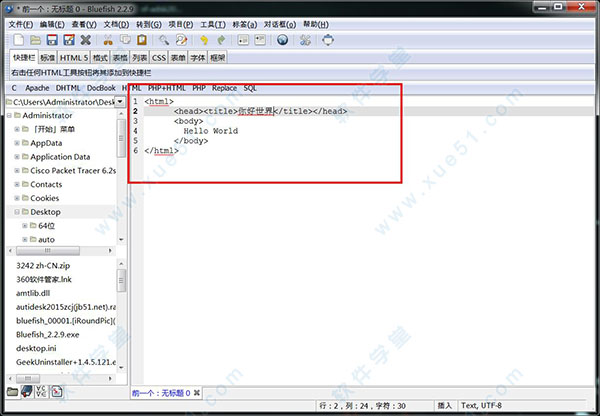Switch to the 表单 toolbar tab
Image resolution: width=600 pixels, height=416 pixels.
(178, 58)
